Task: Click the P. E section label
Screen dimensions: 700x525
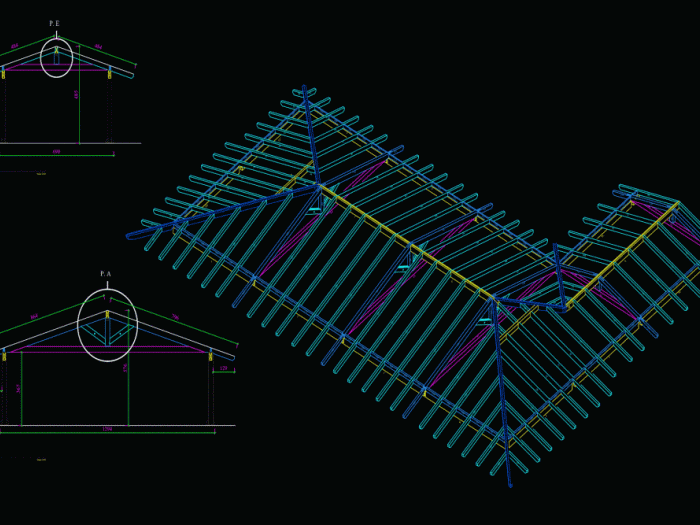Action: (x=54, y=24)
